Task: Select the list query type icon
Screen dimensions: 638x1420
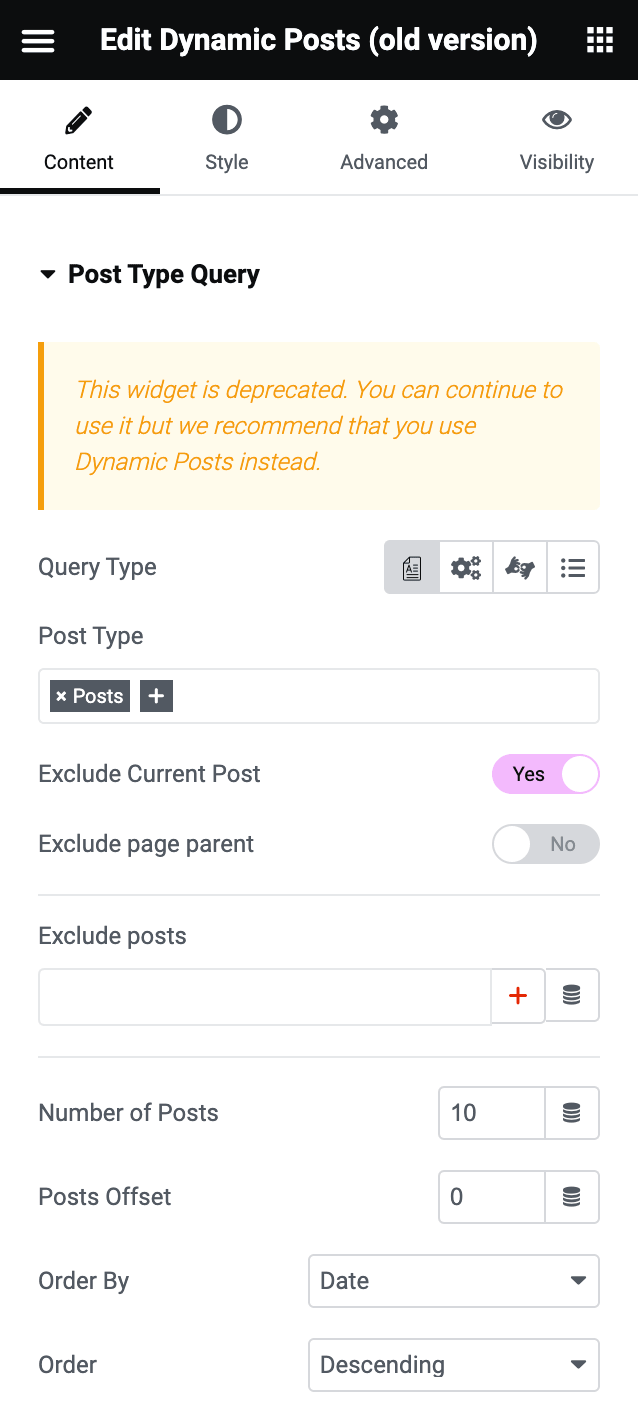Action: pyautogui.click(x=573, y=567)
